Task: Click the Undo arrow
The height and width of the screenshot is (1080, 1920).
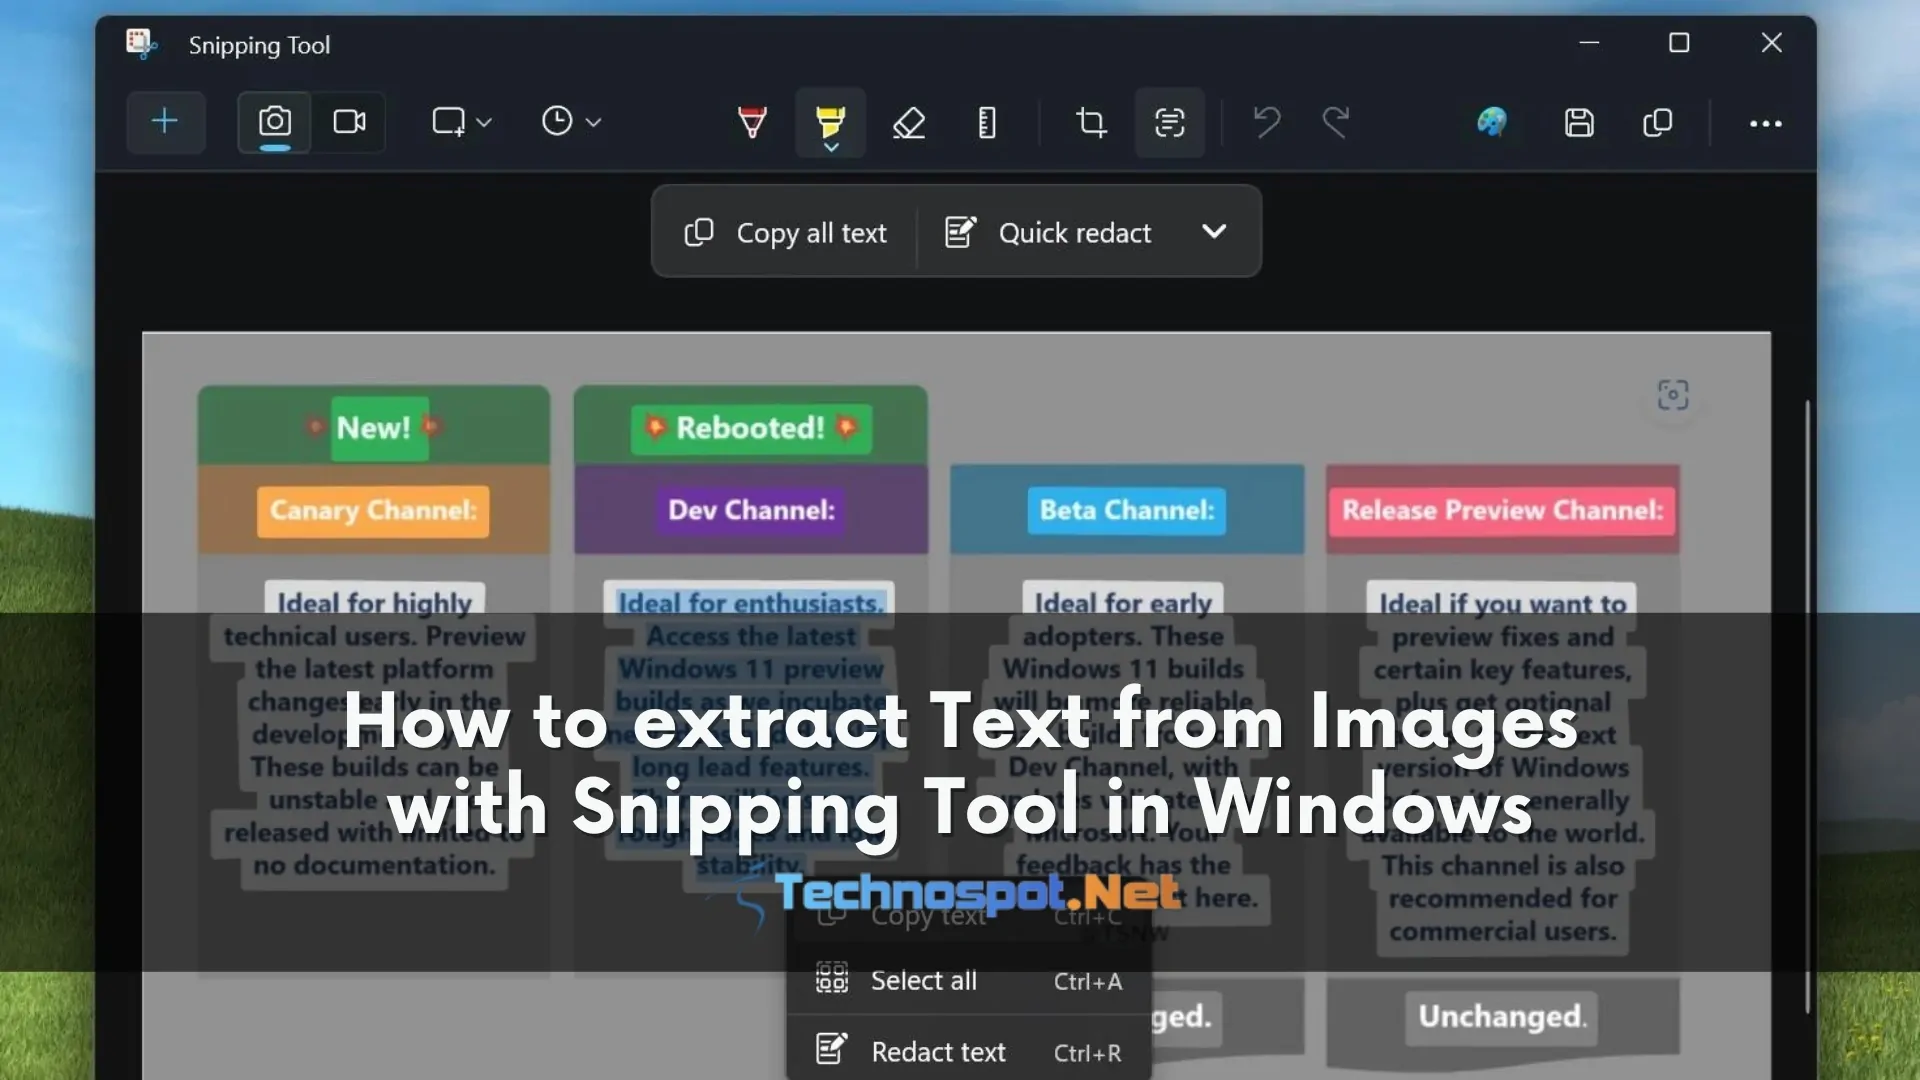Action: coord(1267,122)
